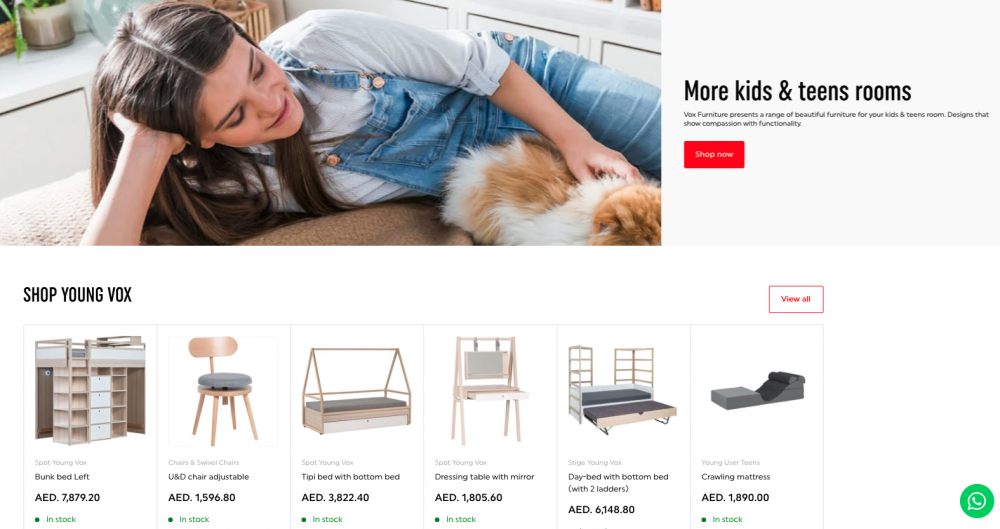Click the girl with cat banner image
The height and width of the screenshot is (529, 1000).
330,123
